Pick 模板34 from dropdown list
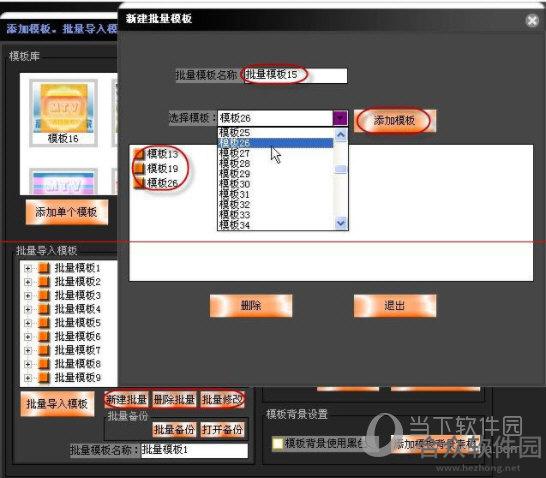This screenshot has width=546, height=478. point(275,225)
